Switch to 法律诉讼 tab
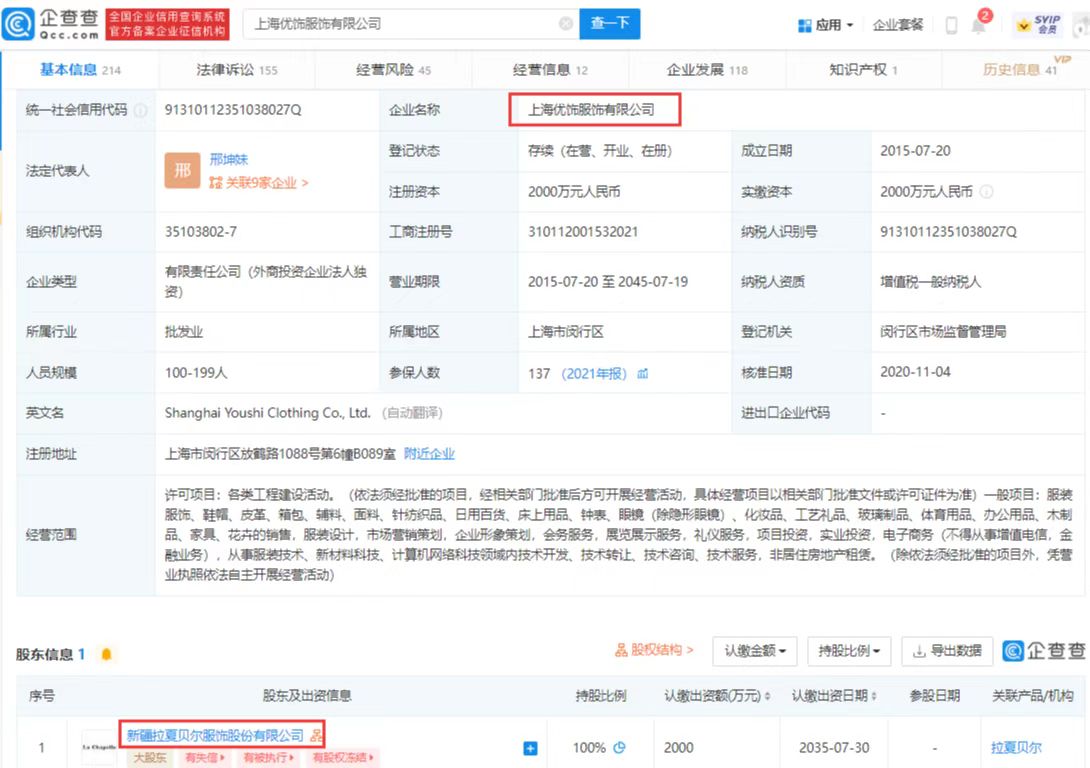Image resolution: width=1090 pixels, height=768 pixels. click(x=236, y=70)
